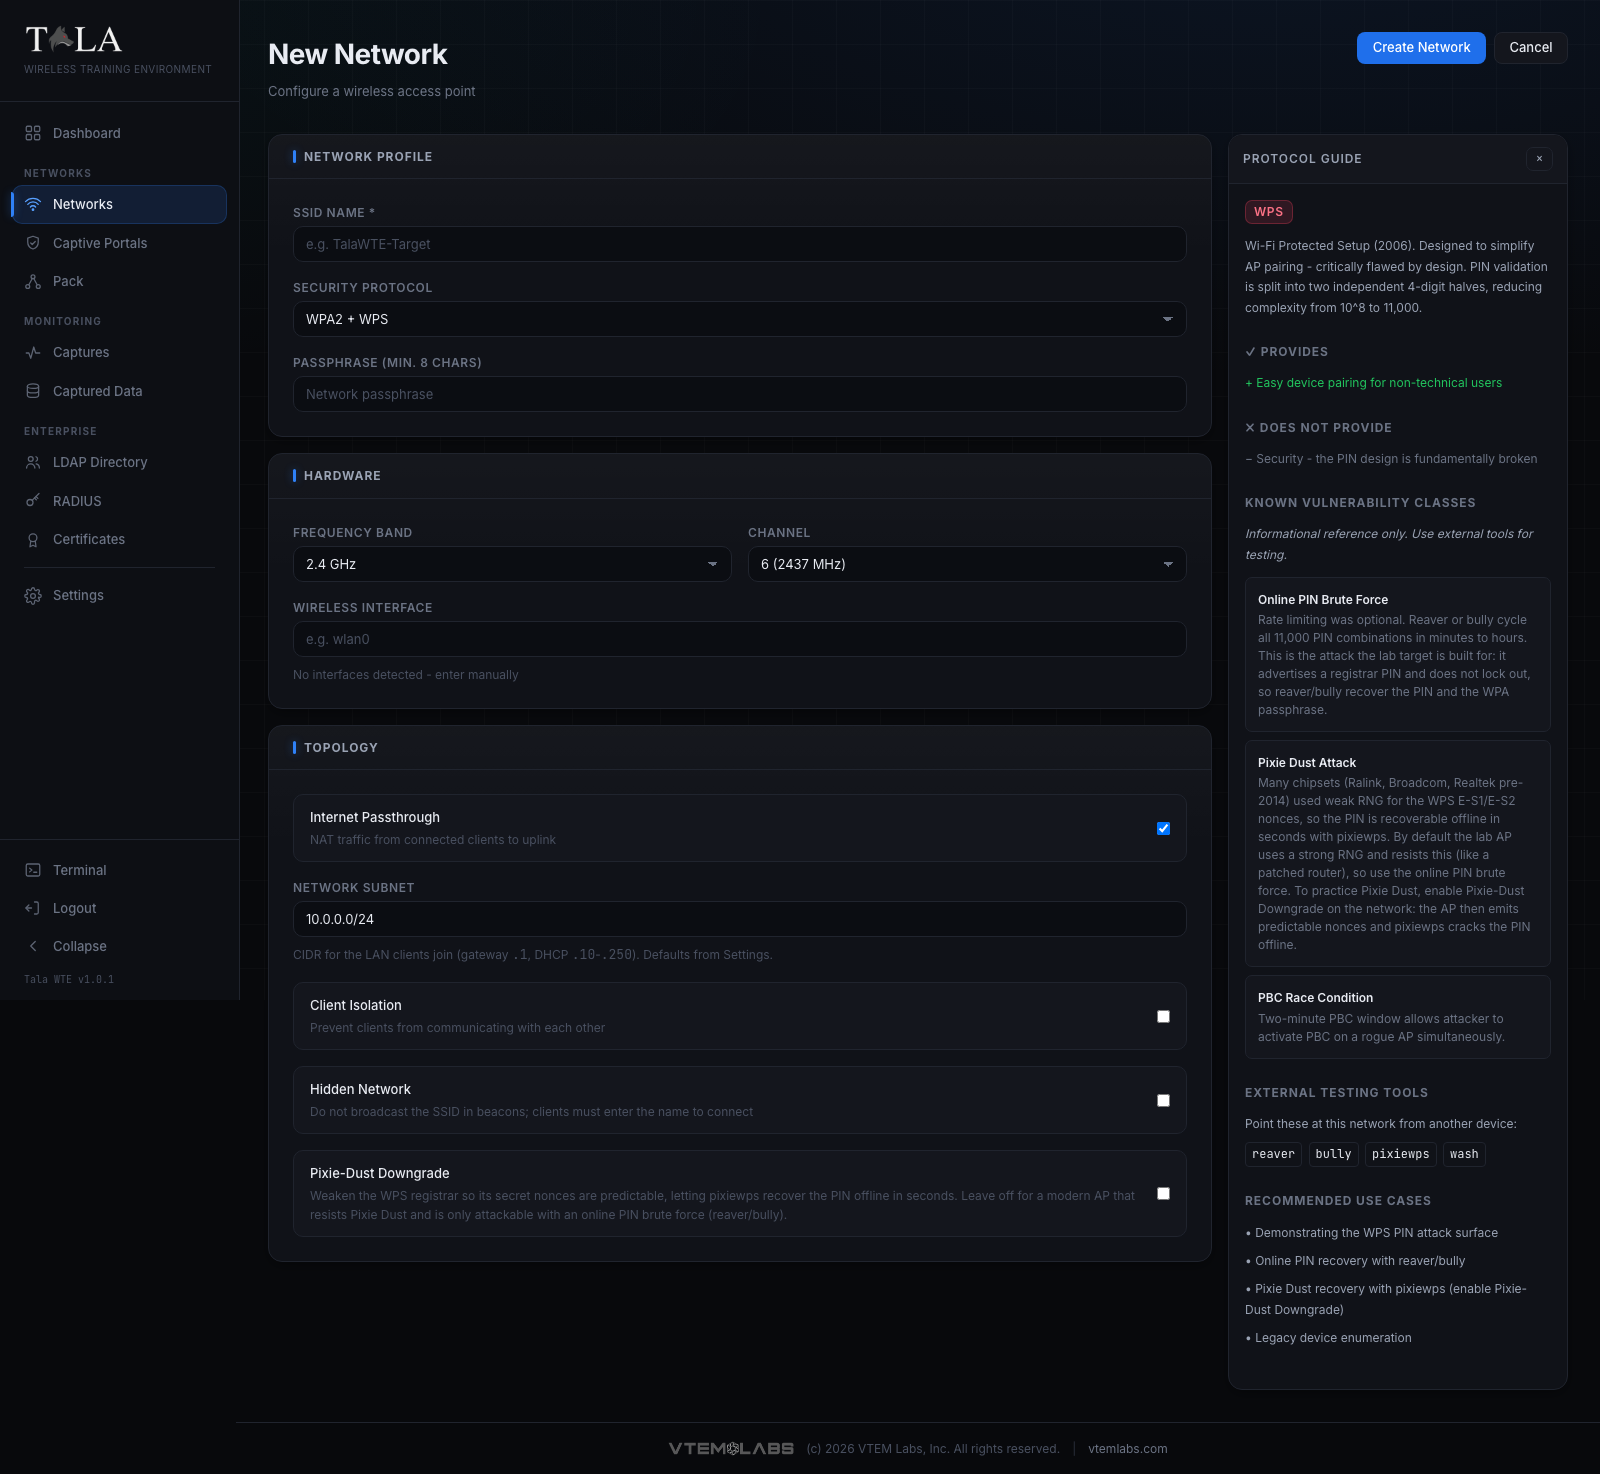
Task: Click the Tala logo in sidebar
Action: coord(74,40)
